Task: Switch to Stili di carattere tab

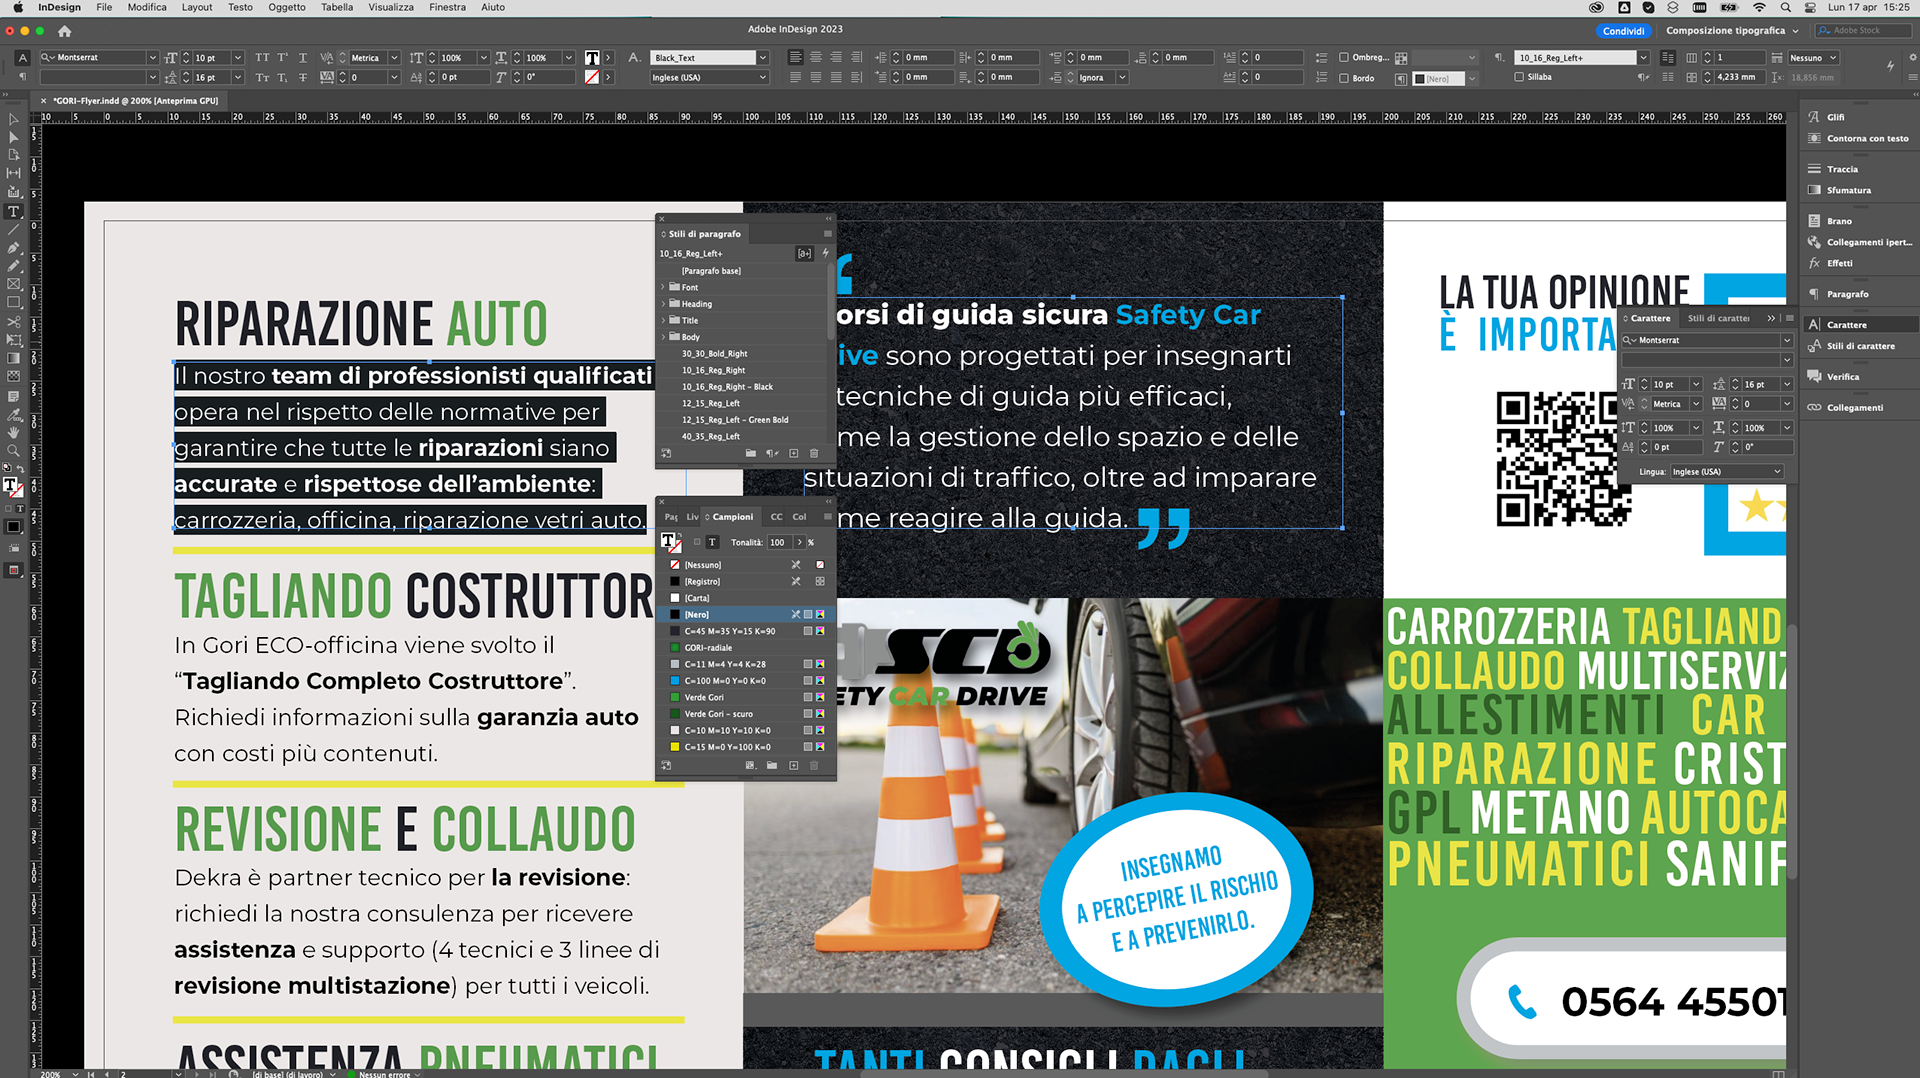Action: [1719, 318]
